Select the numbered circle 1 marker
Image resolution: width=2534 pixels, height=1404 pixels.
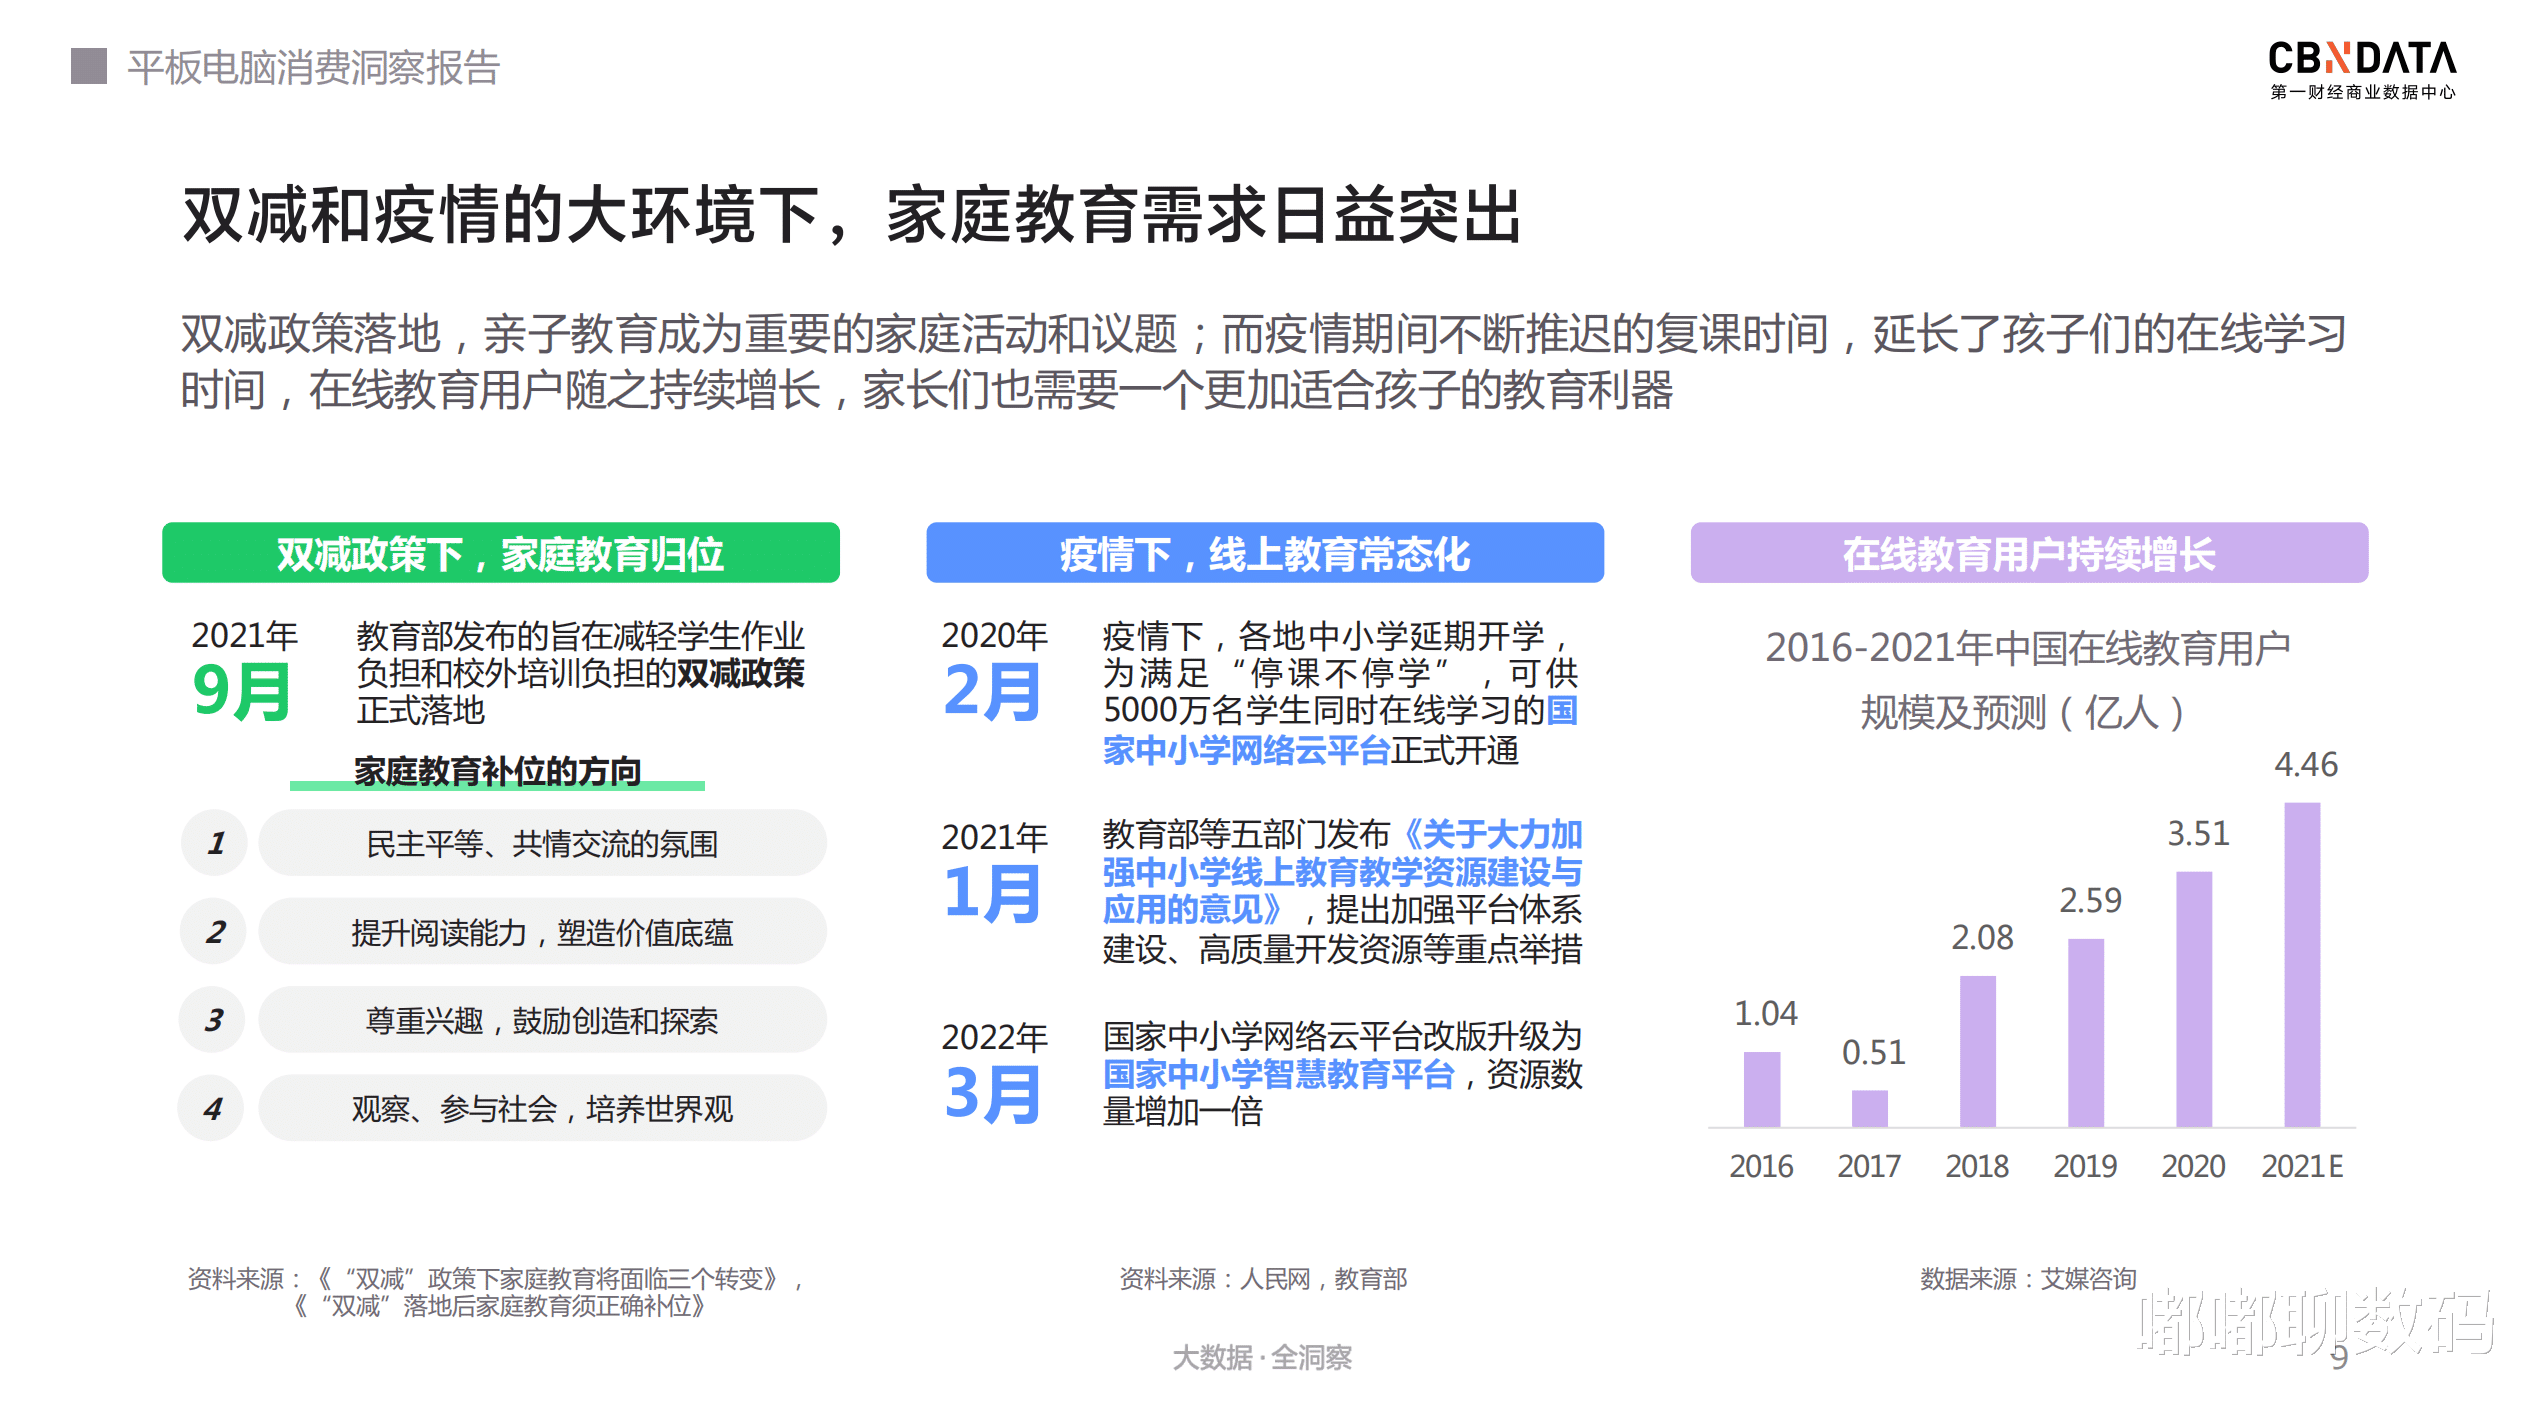coord(213,843)
